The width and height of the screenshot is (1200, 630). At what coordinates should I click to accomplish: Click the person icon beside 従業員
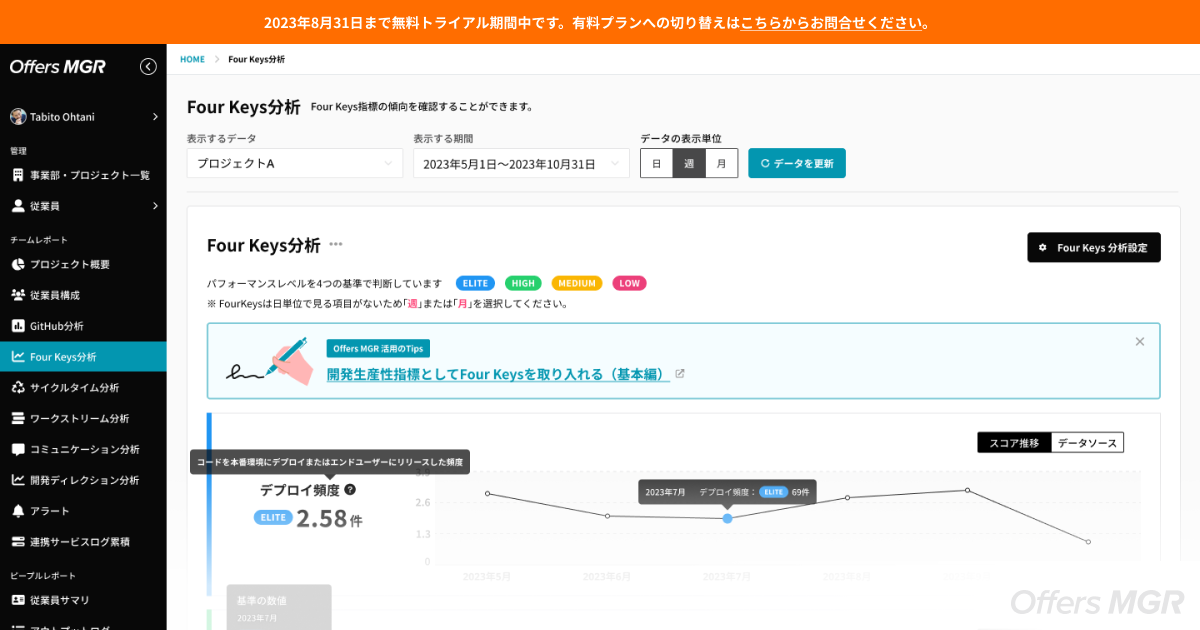coord(18,206)
